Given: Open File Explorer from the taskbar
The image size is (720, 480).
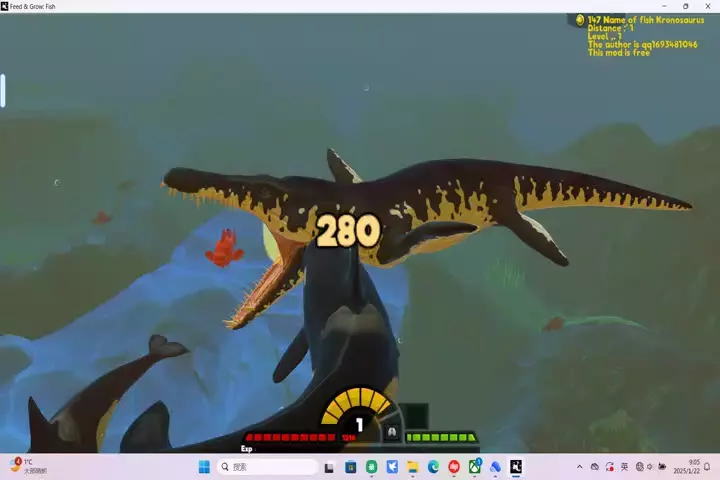Looking at the screenshot, I should click(x=413, y=467).
